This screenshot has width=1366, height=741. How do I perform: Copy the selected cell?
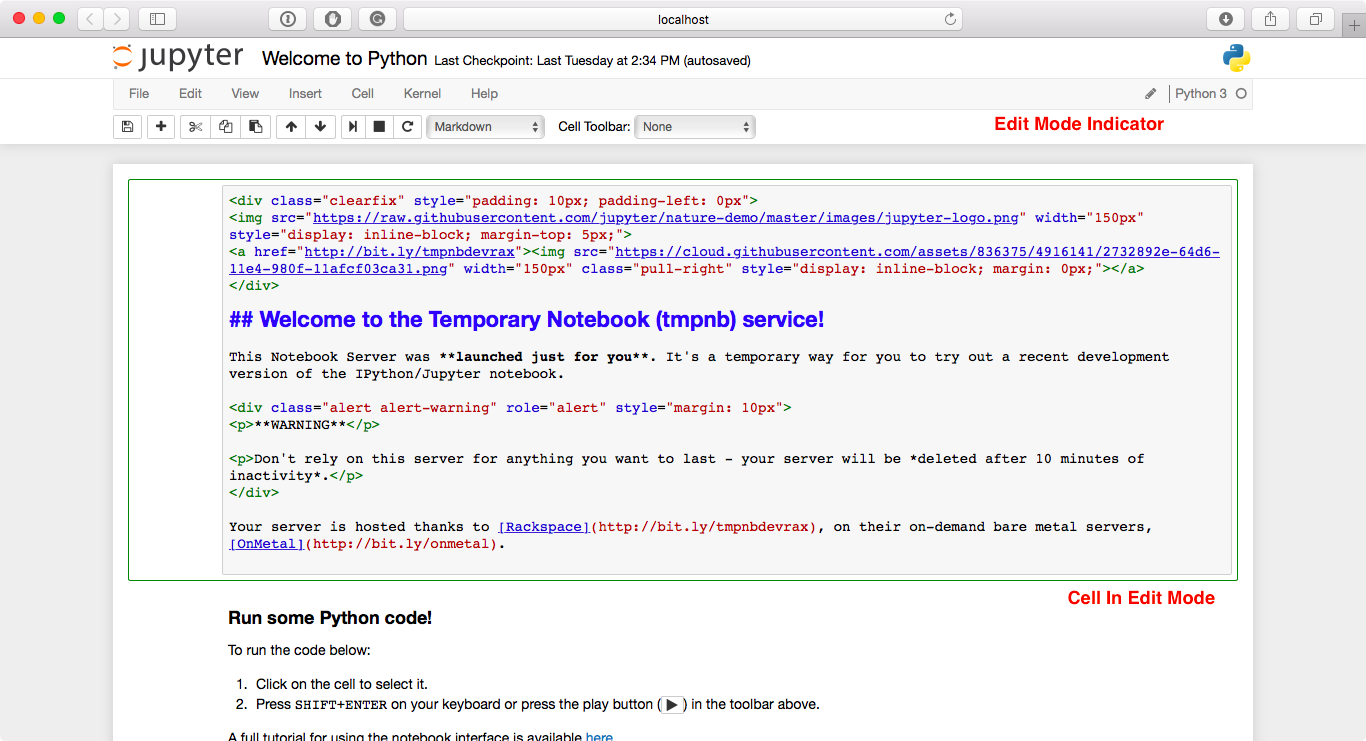point(225,127)
